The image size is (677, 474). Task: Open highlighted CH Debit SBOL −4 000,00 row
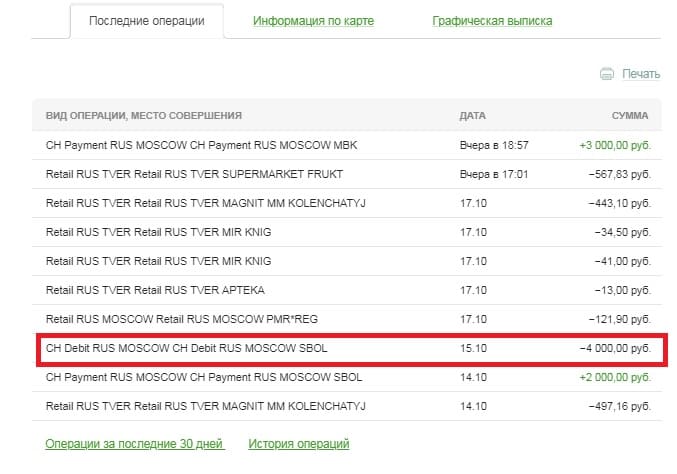pyautogui.click(x=186, y=349)
